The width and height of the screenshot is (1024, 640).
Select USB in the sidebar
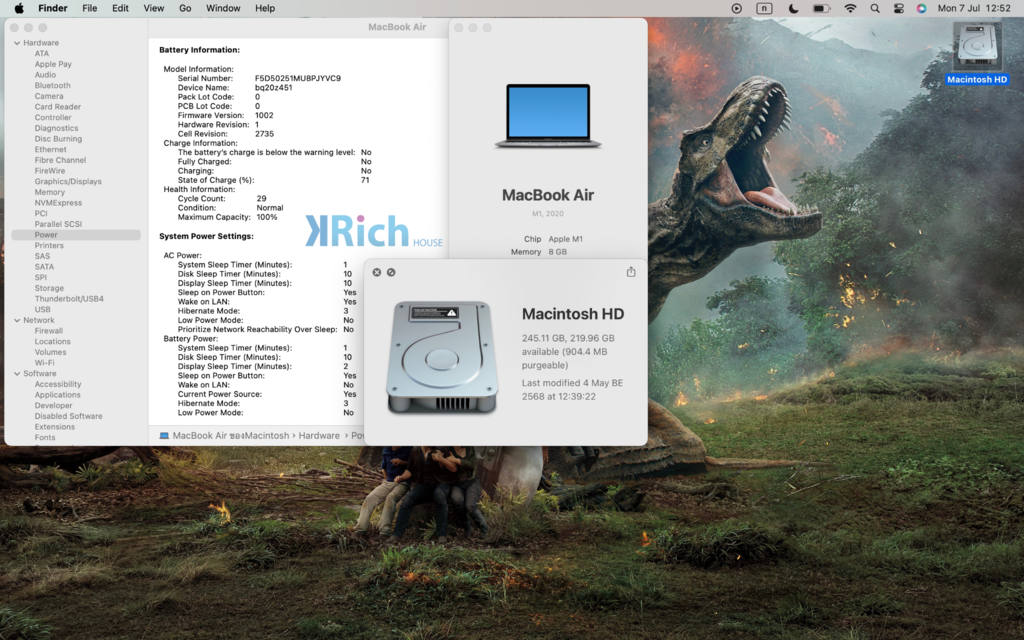(42, 310)
